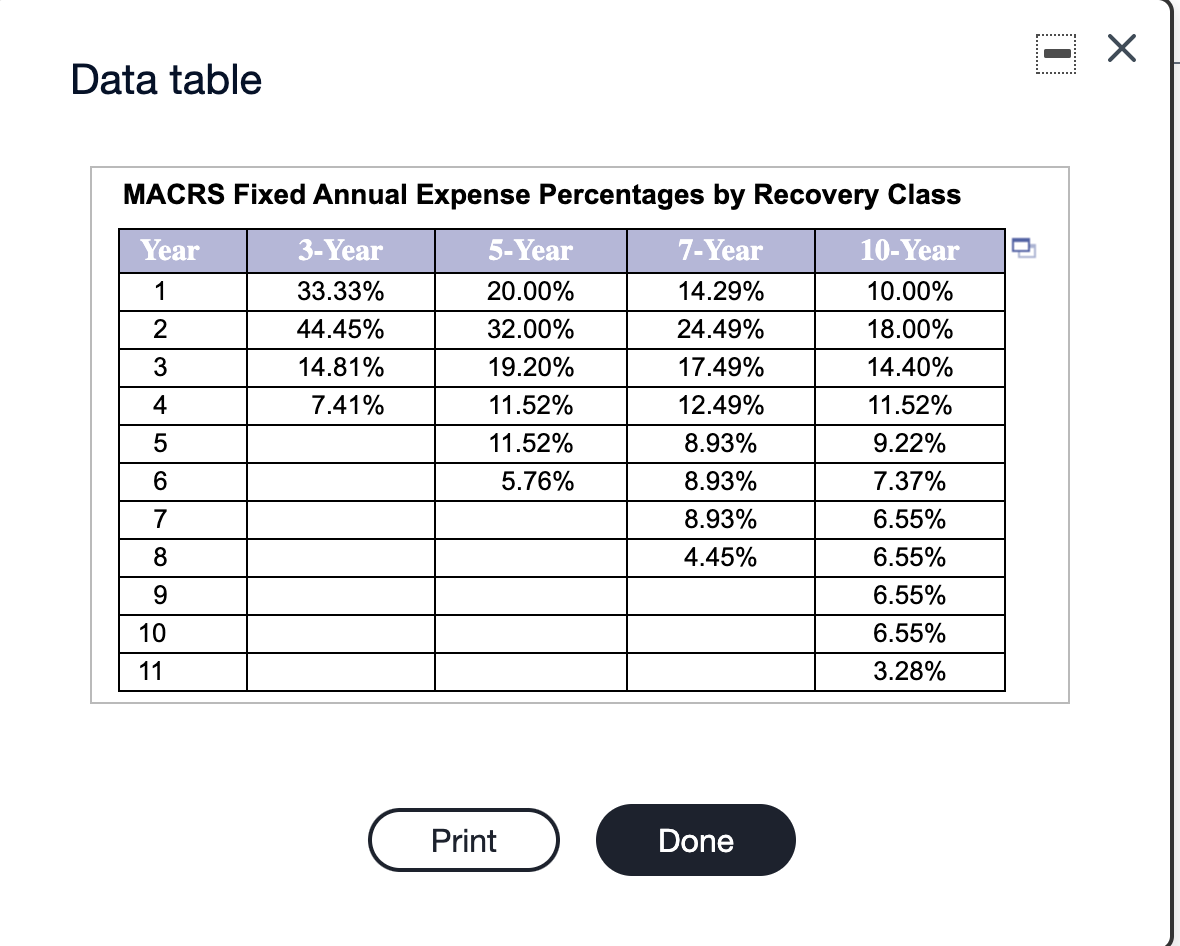Click the dashed minimize icon near top right
Image resolution: width=1180 pixels, height=946 pixels.
[1057, 52]
